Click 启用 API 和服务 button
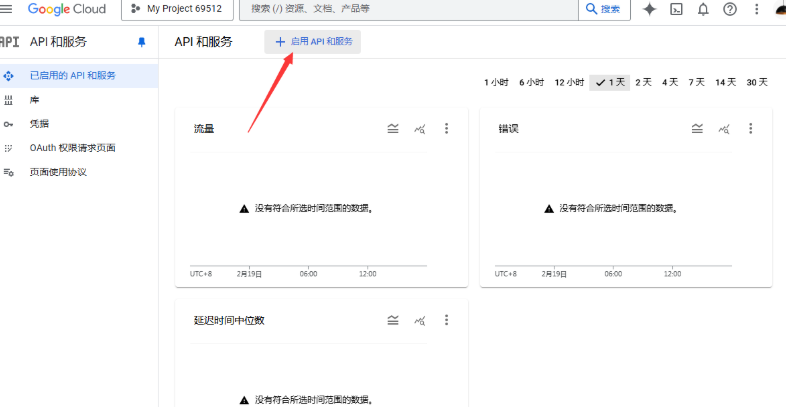The image size is (786, 407). tap(313, 42)
